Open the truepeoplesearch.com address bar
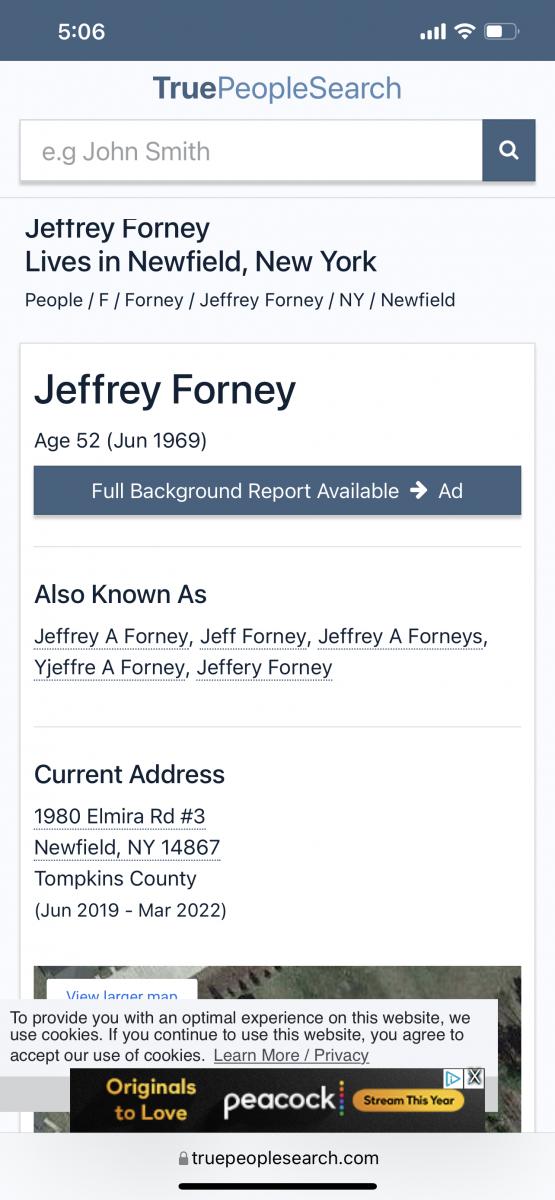The height and width of the screenshot is (1200, 555). (277, 1159)
